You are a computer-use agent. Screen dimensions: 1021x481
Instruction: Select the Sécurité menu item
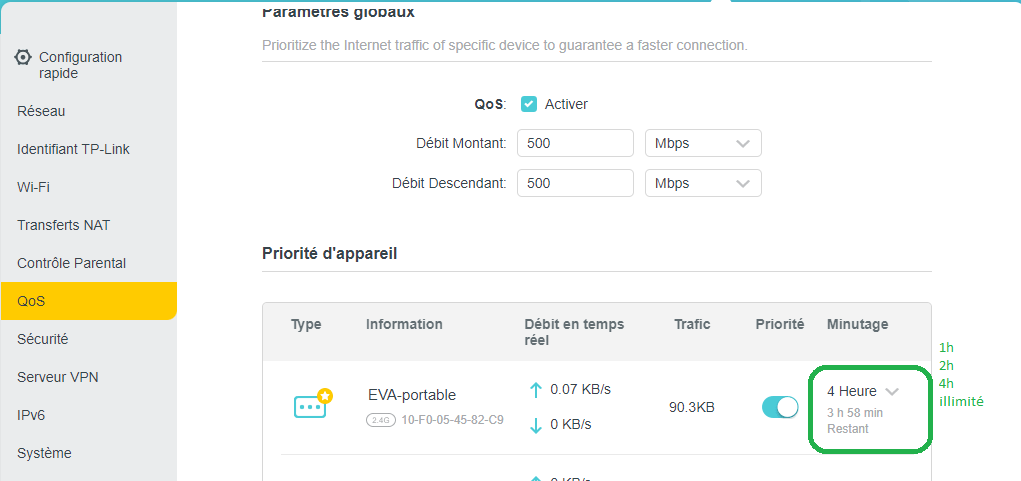pyautogui.click(x=42, y=339)
